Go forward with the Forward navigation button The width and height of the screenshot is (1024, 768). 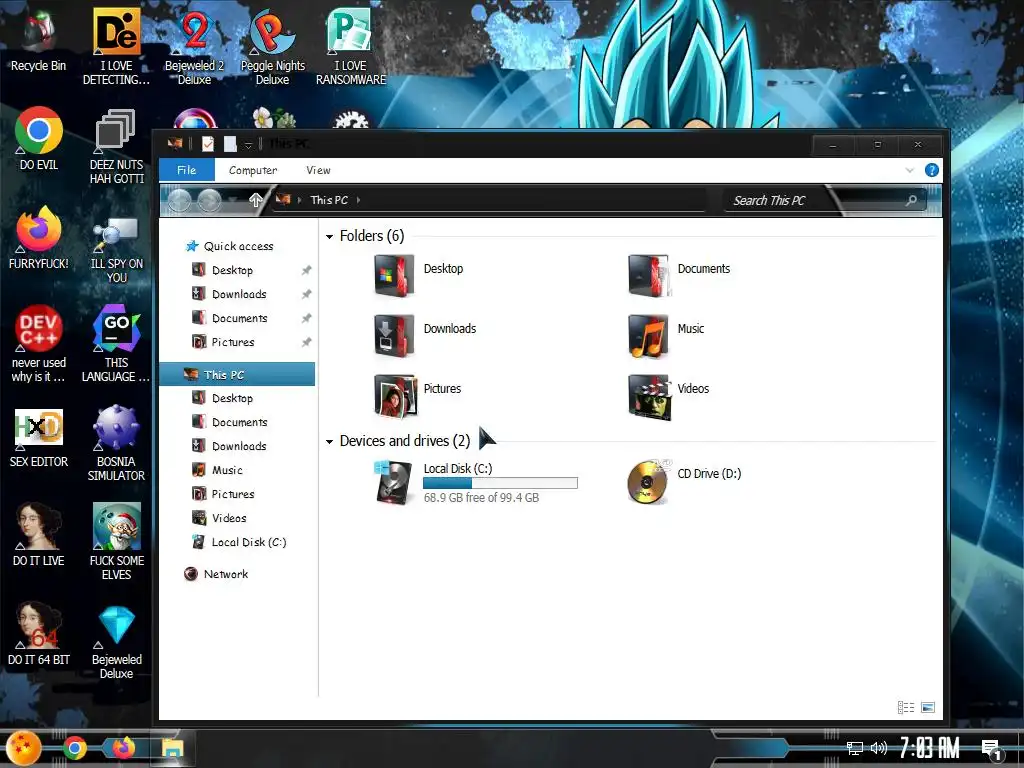[x=209, y=201]
